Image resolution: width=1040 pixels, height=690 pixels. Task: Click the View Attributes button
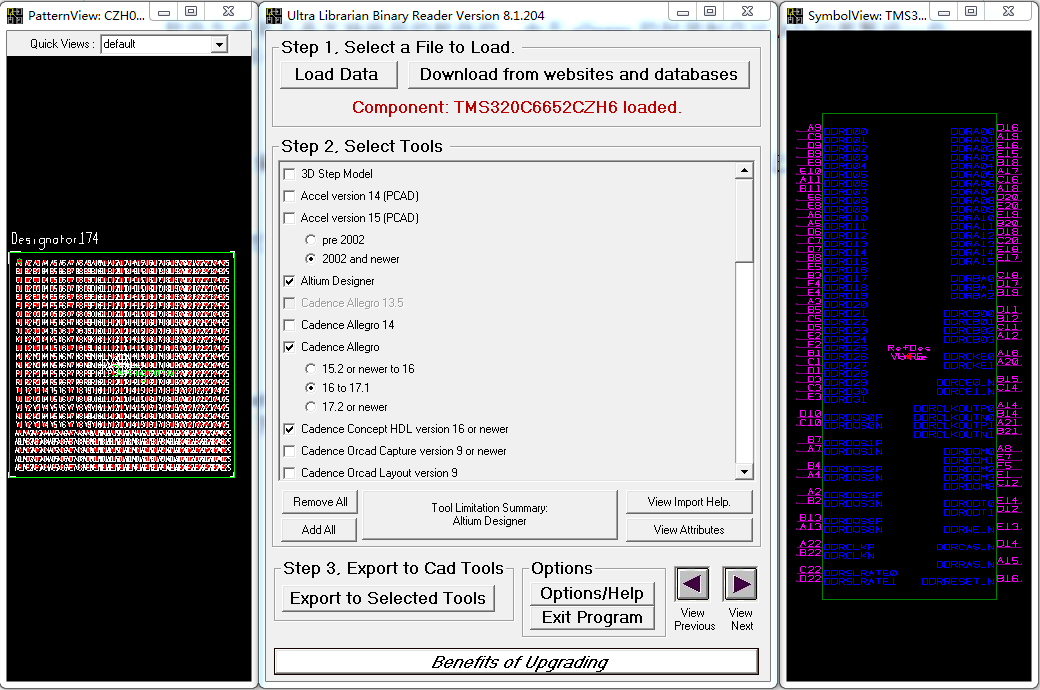[x=689, y=529]
